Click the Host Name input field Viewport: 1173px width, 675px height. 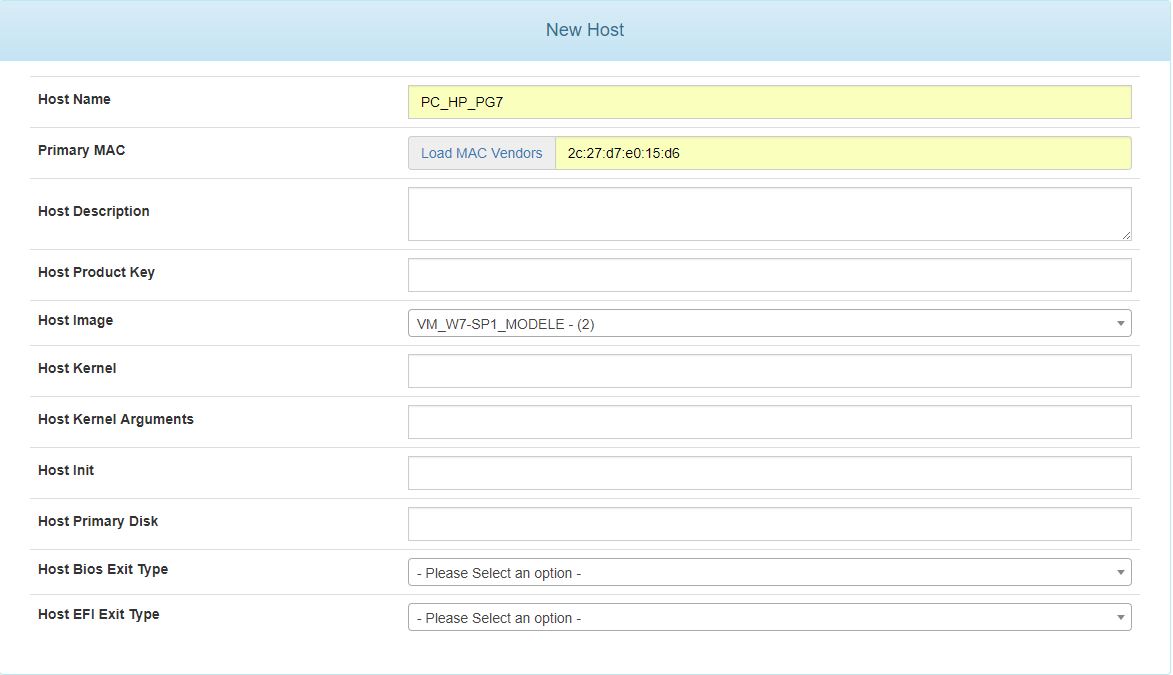769,102
